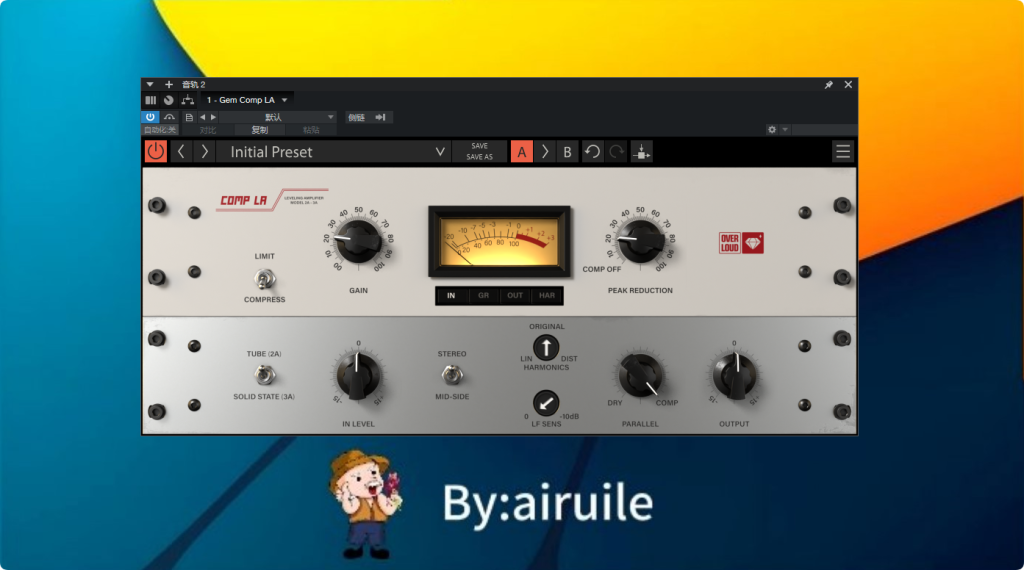Add a new insert with plus icon
Image resolution: width=1024 pixels, height=570 pixels.
tap(168, 84)
